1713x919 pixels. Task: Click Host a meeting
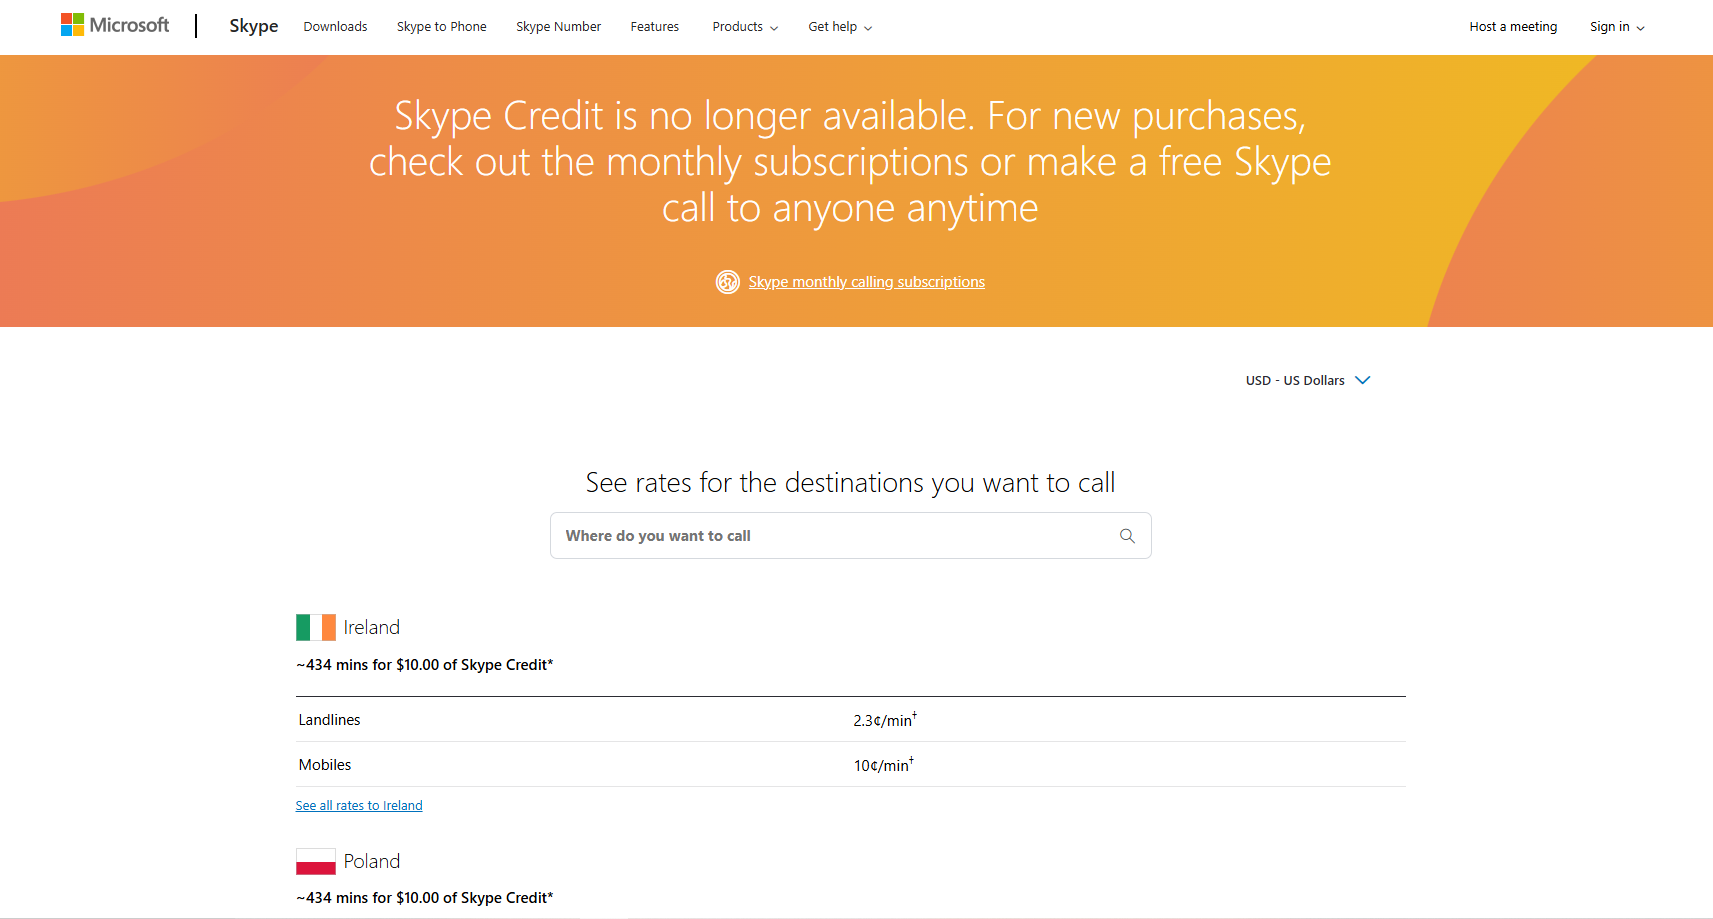point(1513,27)
